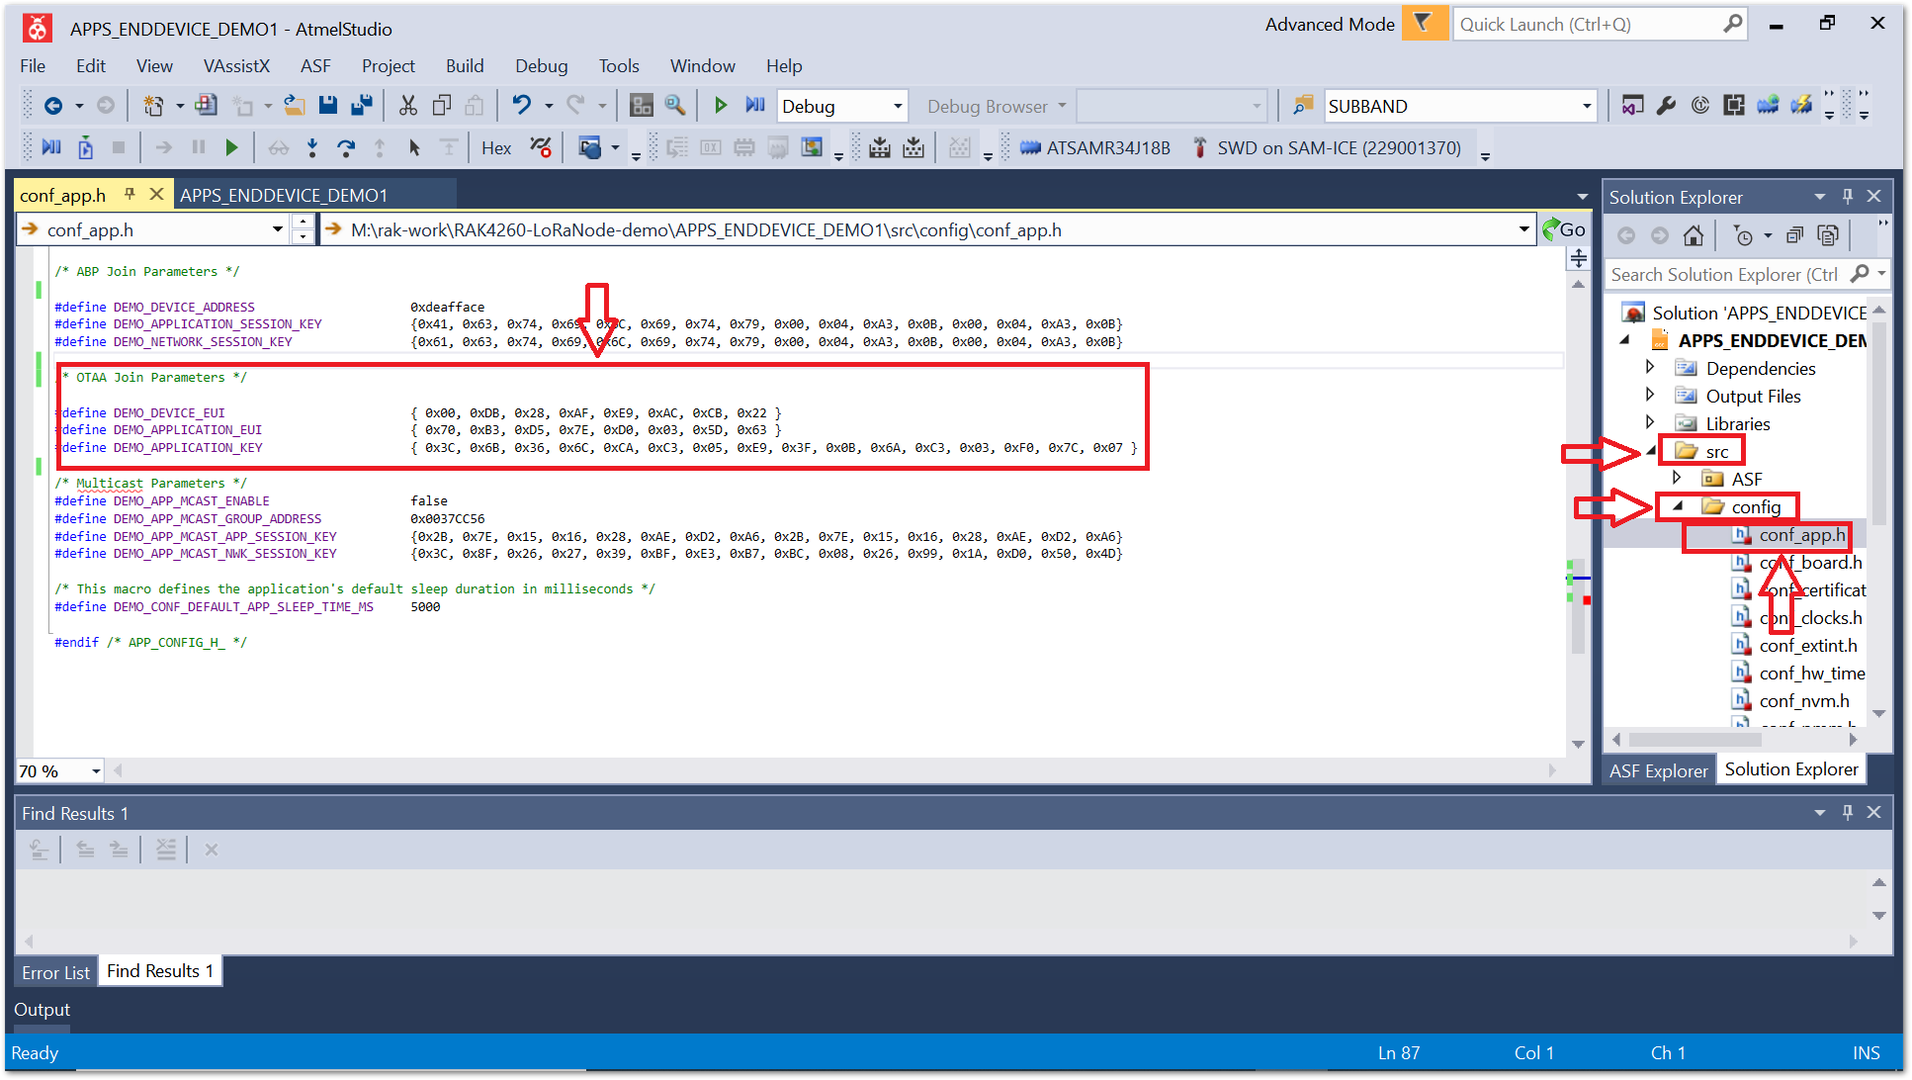
Task: Click the Go button
Action: point(1565,230)
